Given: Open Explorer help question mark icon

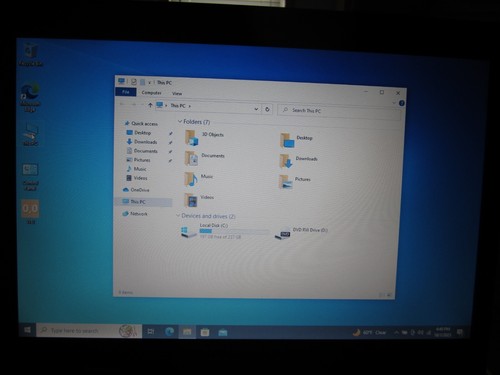Looking at the screenshot, I should pyautogui.click(x=402, y=103).
